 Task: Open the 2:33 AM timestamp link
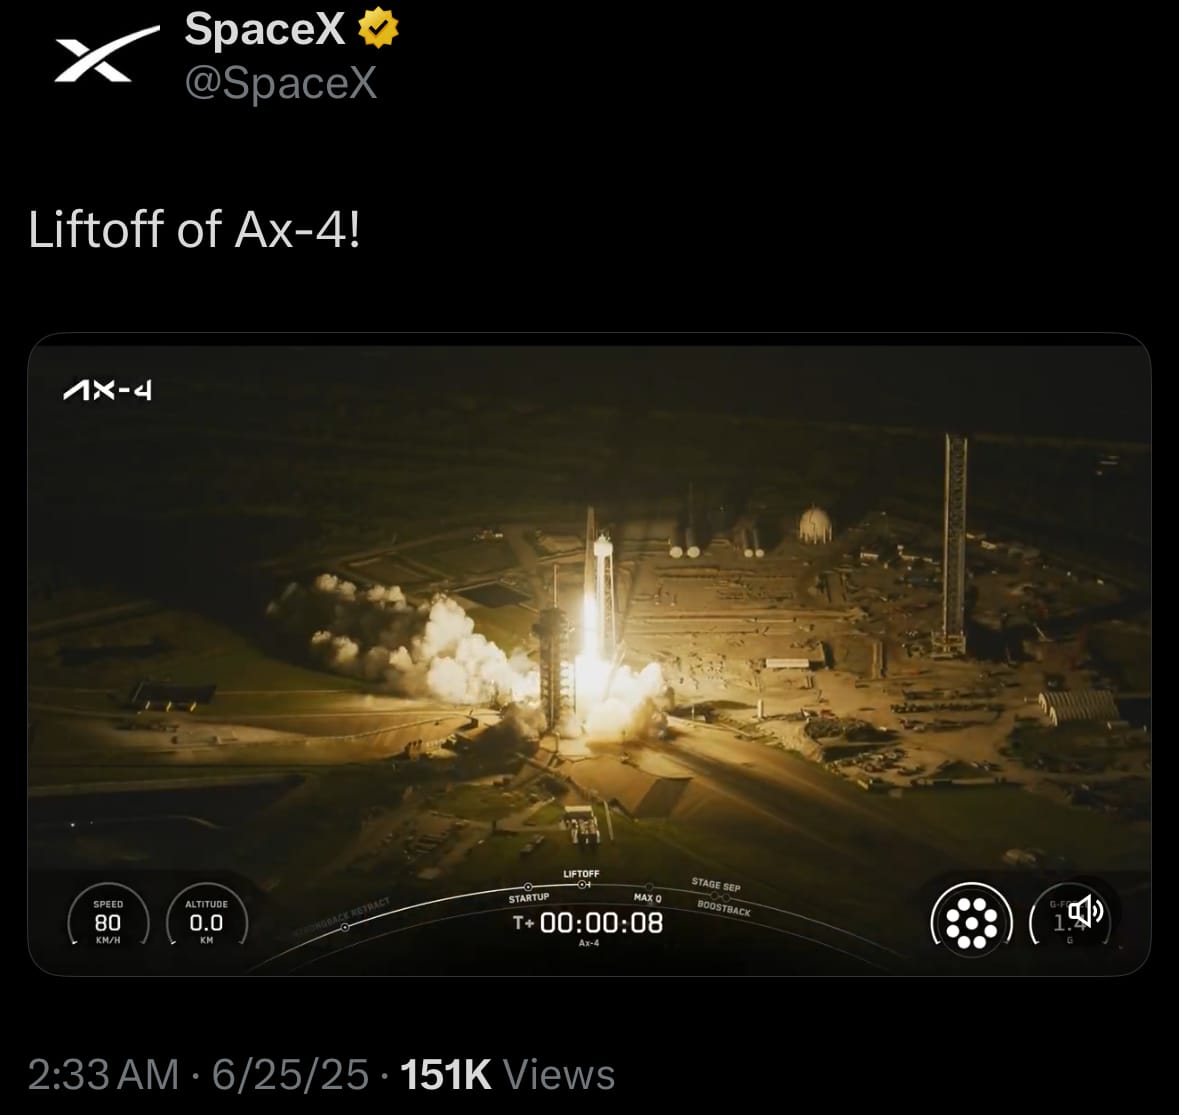click(x=103, y=1074)
